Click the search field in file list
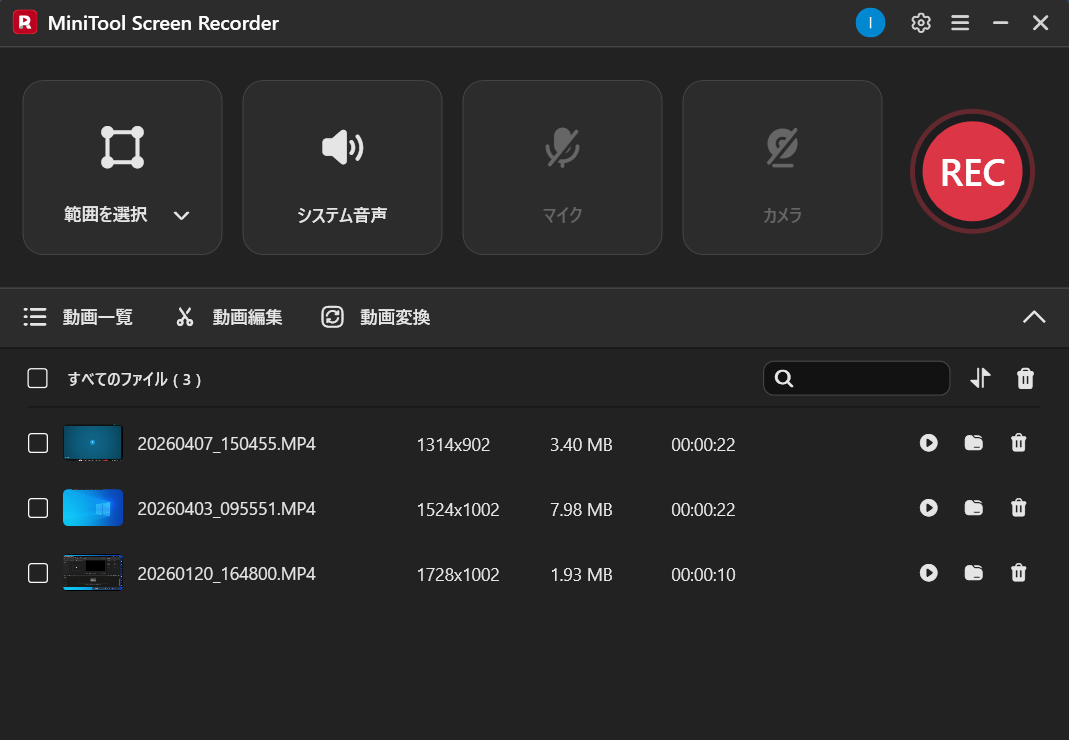1069x740 pixels. click(856, 379)
